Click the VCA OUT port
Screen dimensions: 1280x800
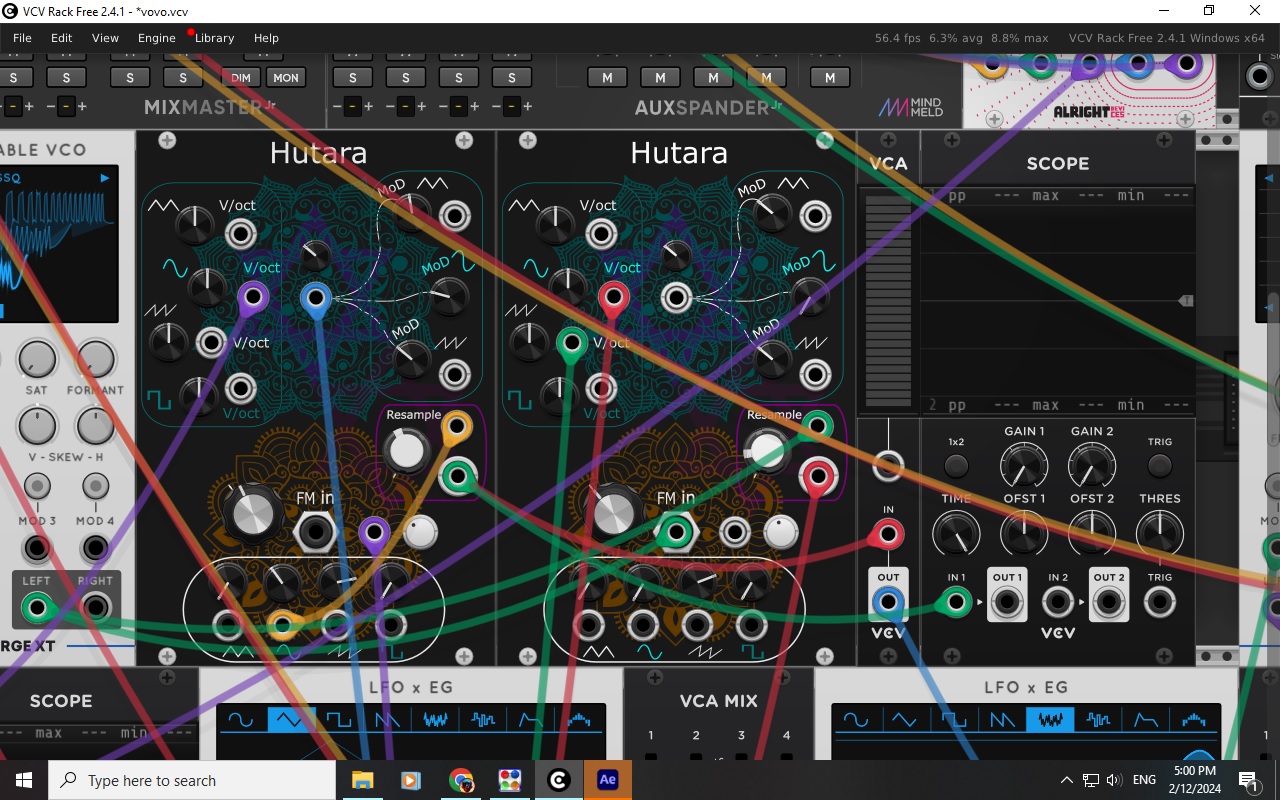coord(888,602)
